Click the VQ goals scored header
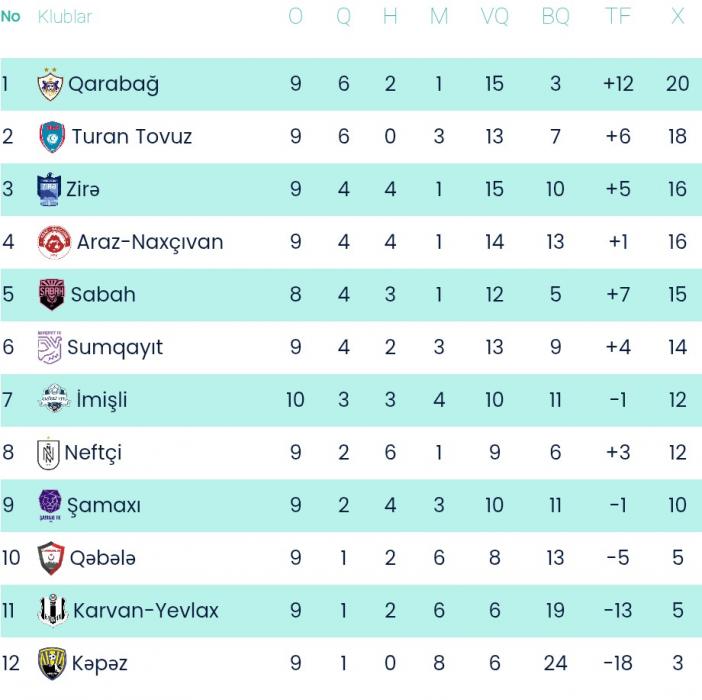Screen dimensions: 702x700 click(x=494, y=17)
